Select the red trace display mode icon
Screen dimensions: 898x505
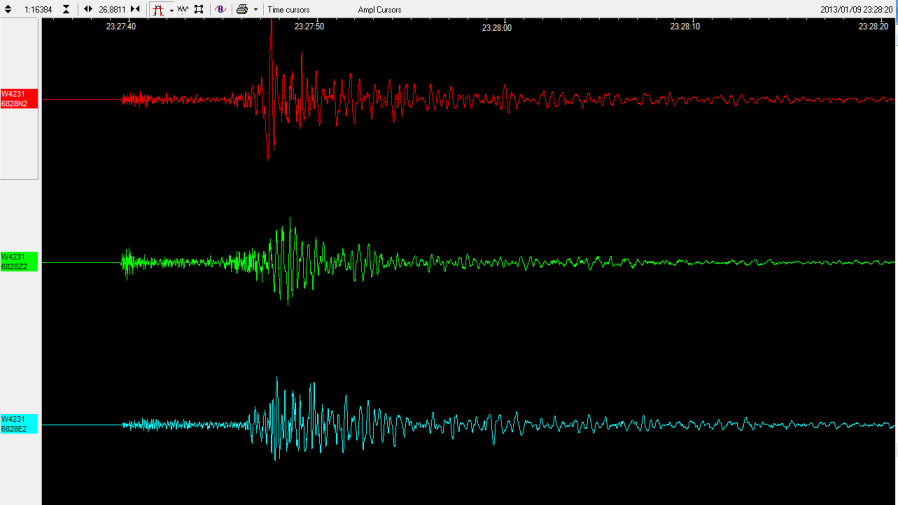(x=158, y=9)
